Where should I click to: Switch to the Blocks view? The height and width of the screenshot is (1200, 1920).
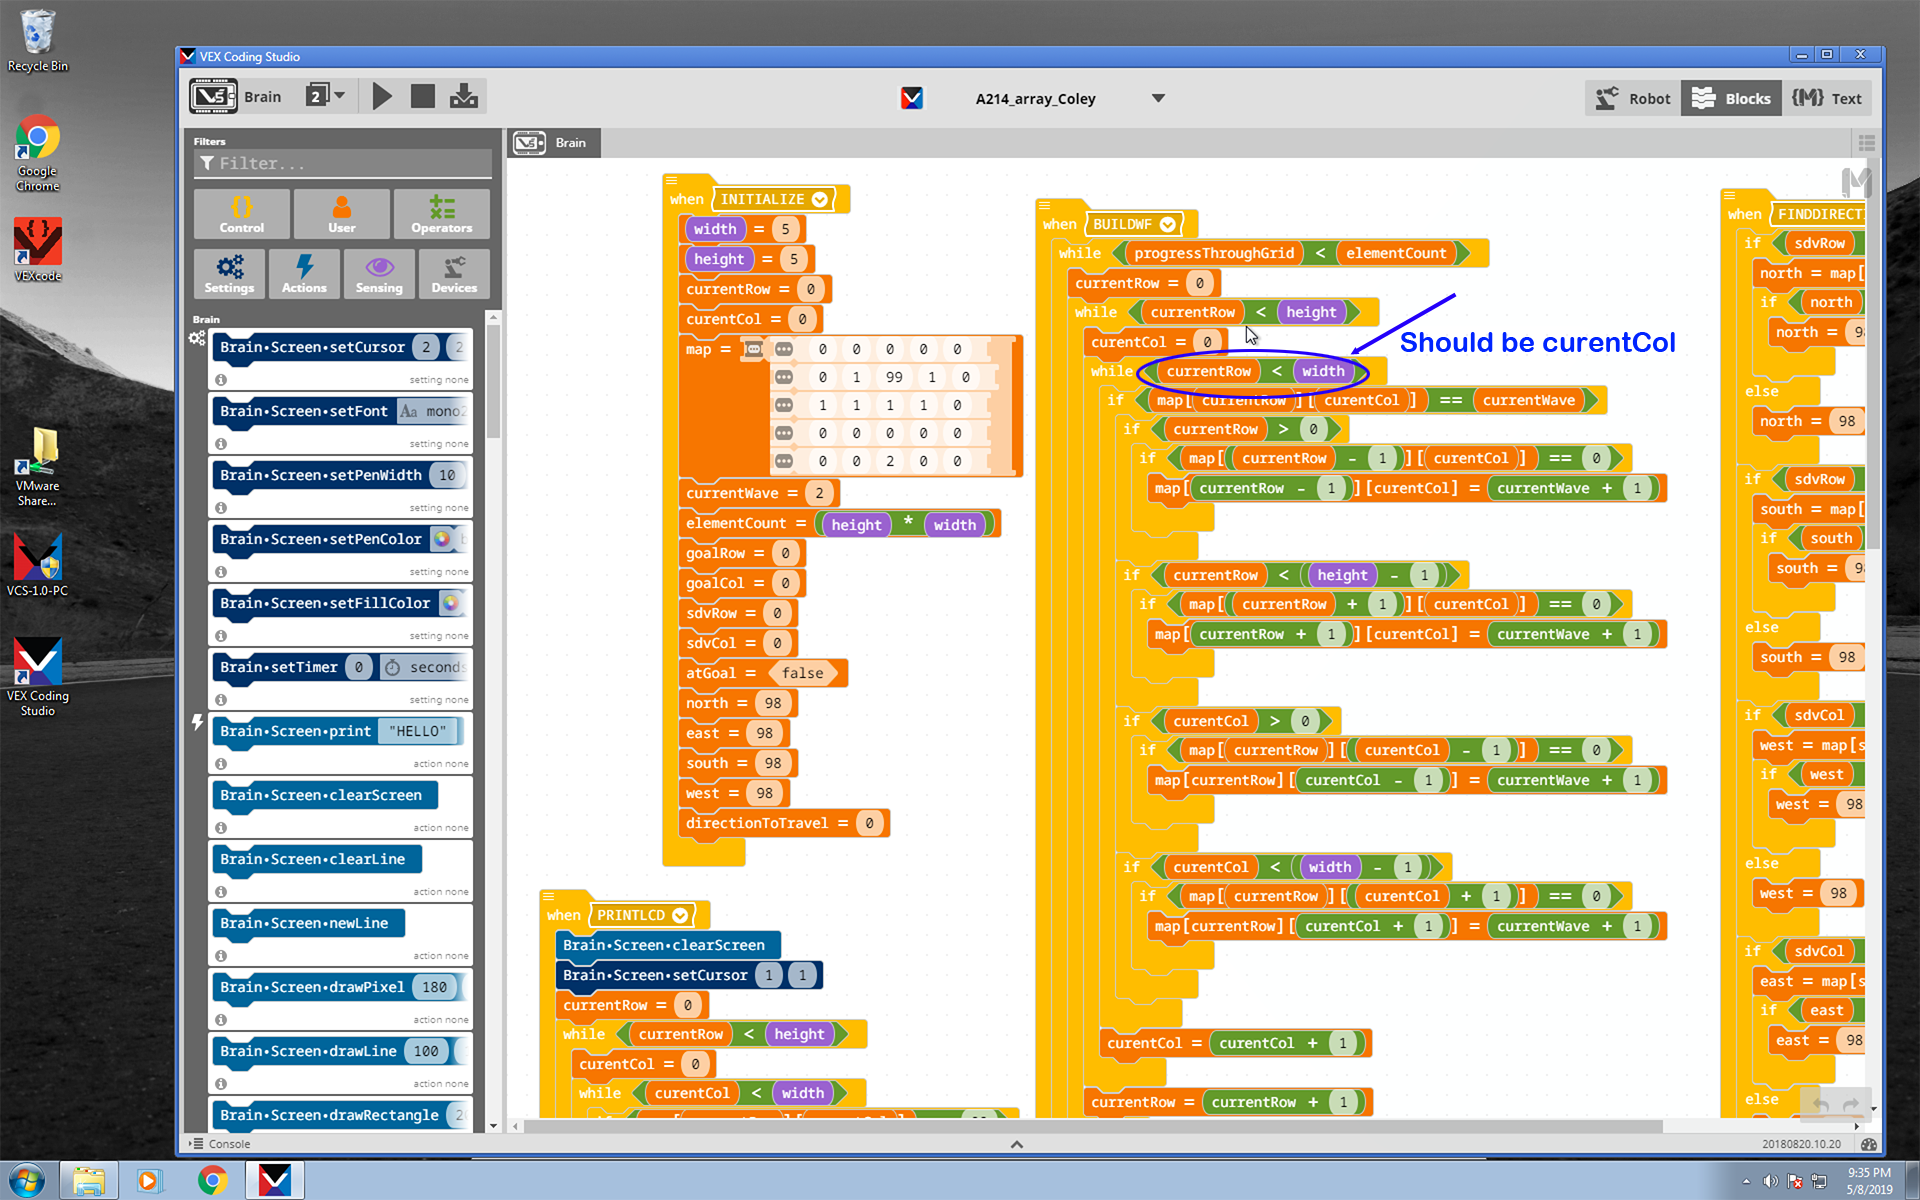(x=1731, y=98)
